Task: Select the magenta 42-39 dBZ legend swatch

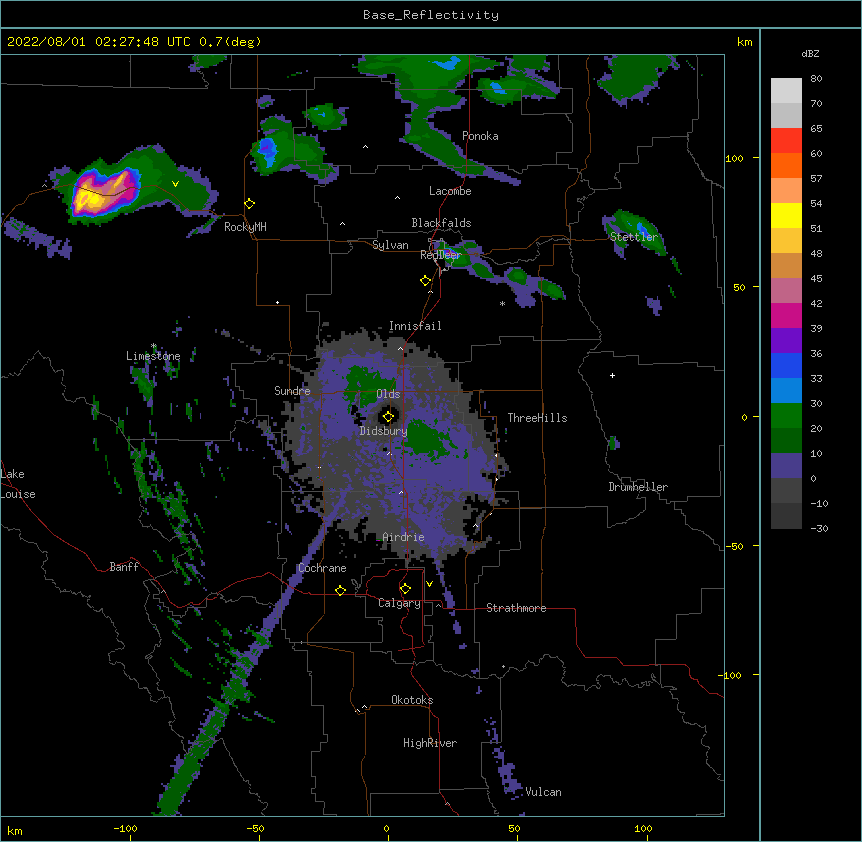Action: pyautogui.click(x=786, y=315)
